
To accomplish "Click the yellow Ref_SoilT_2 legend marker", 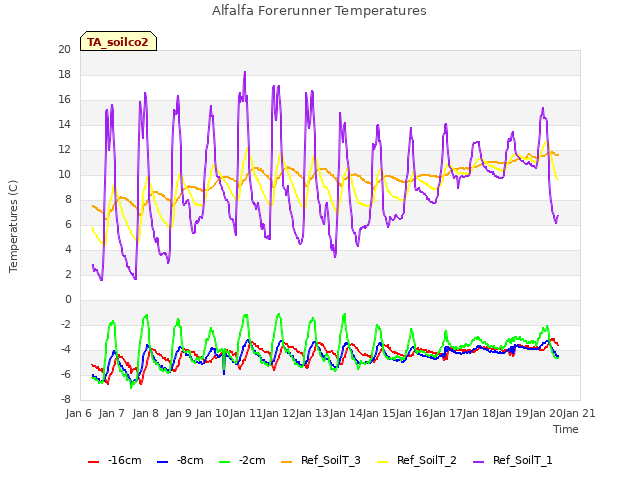I will pyautogui.click(x=382, y=462).
